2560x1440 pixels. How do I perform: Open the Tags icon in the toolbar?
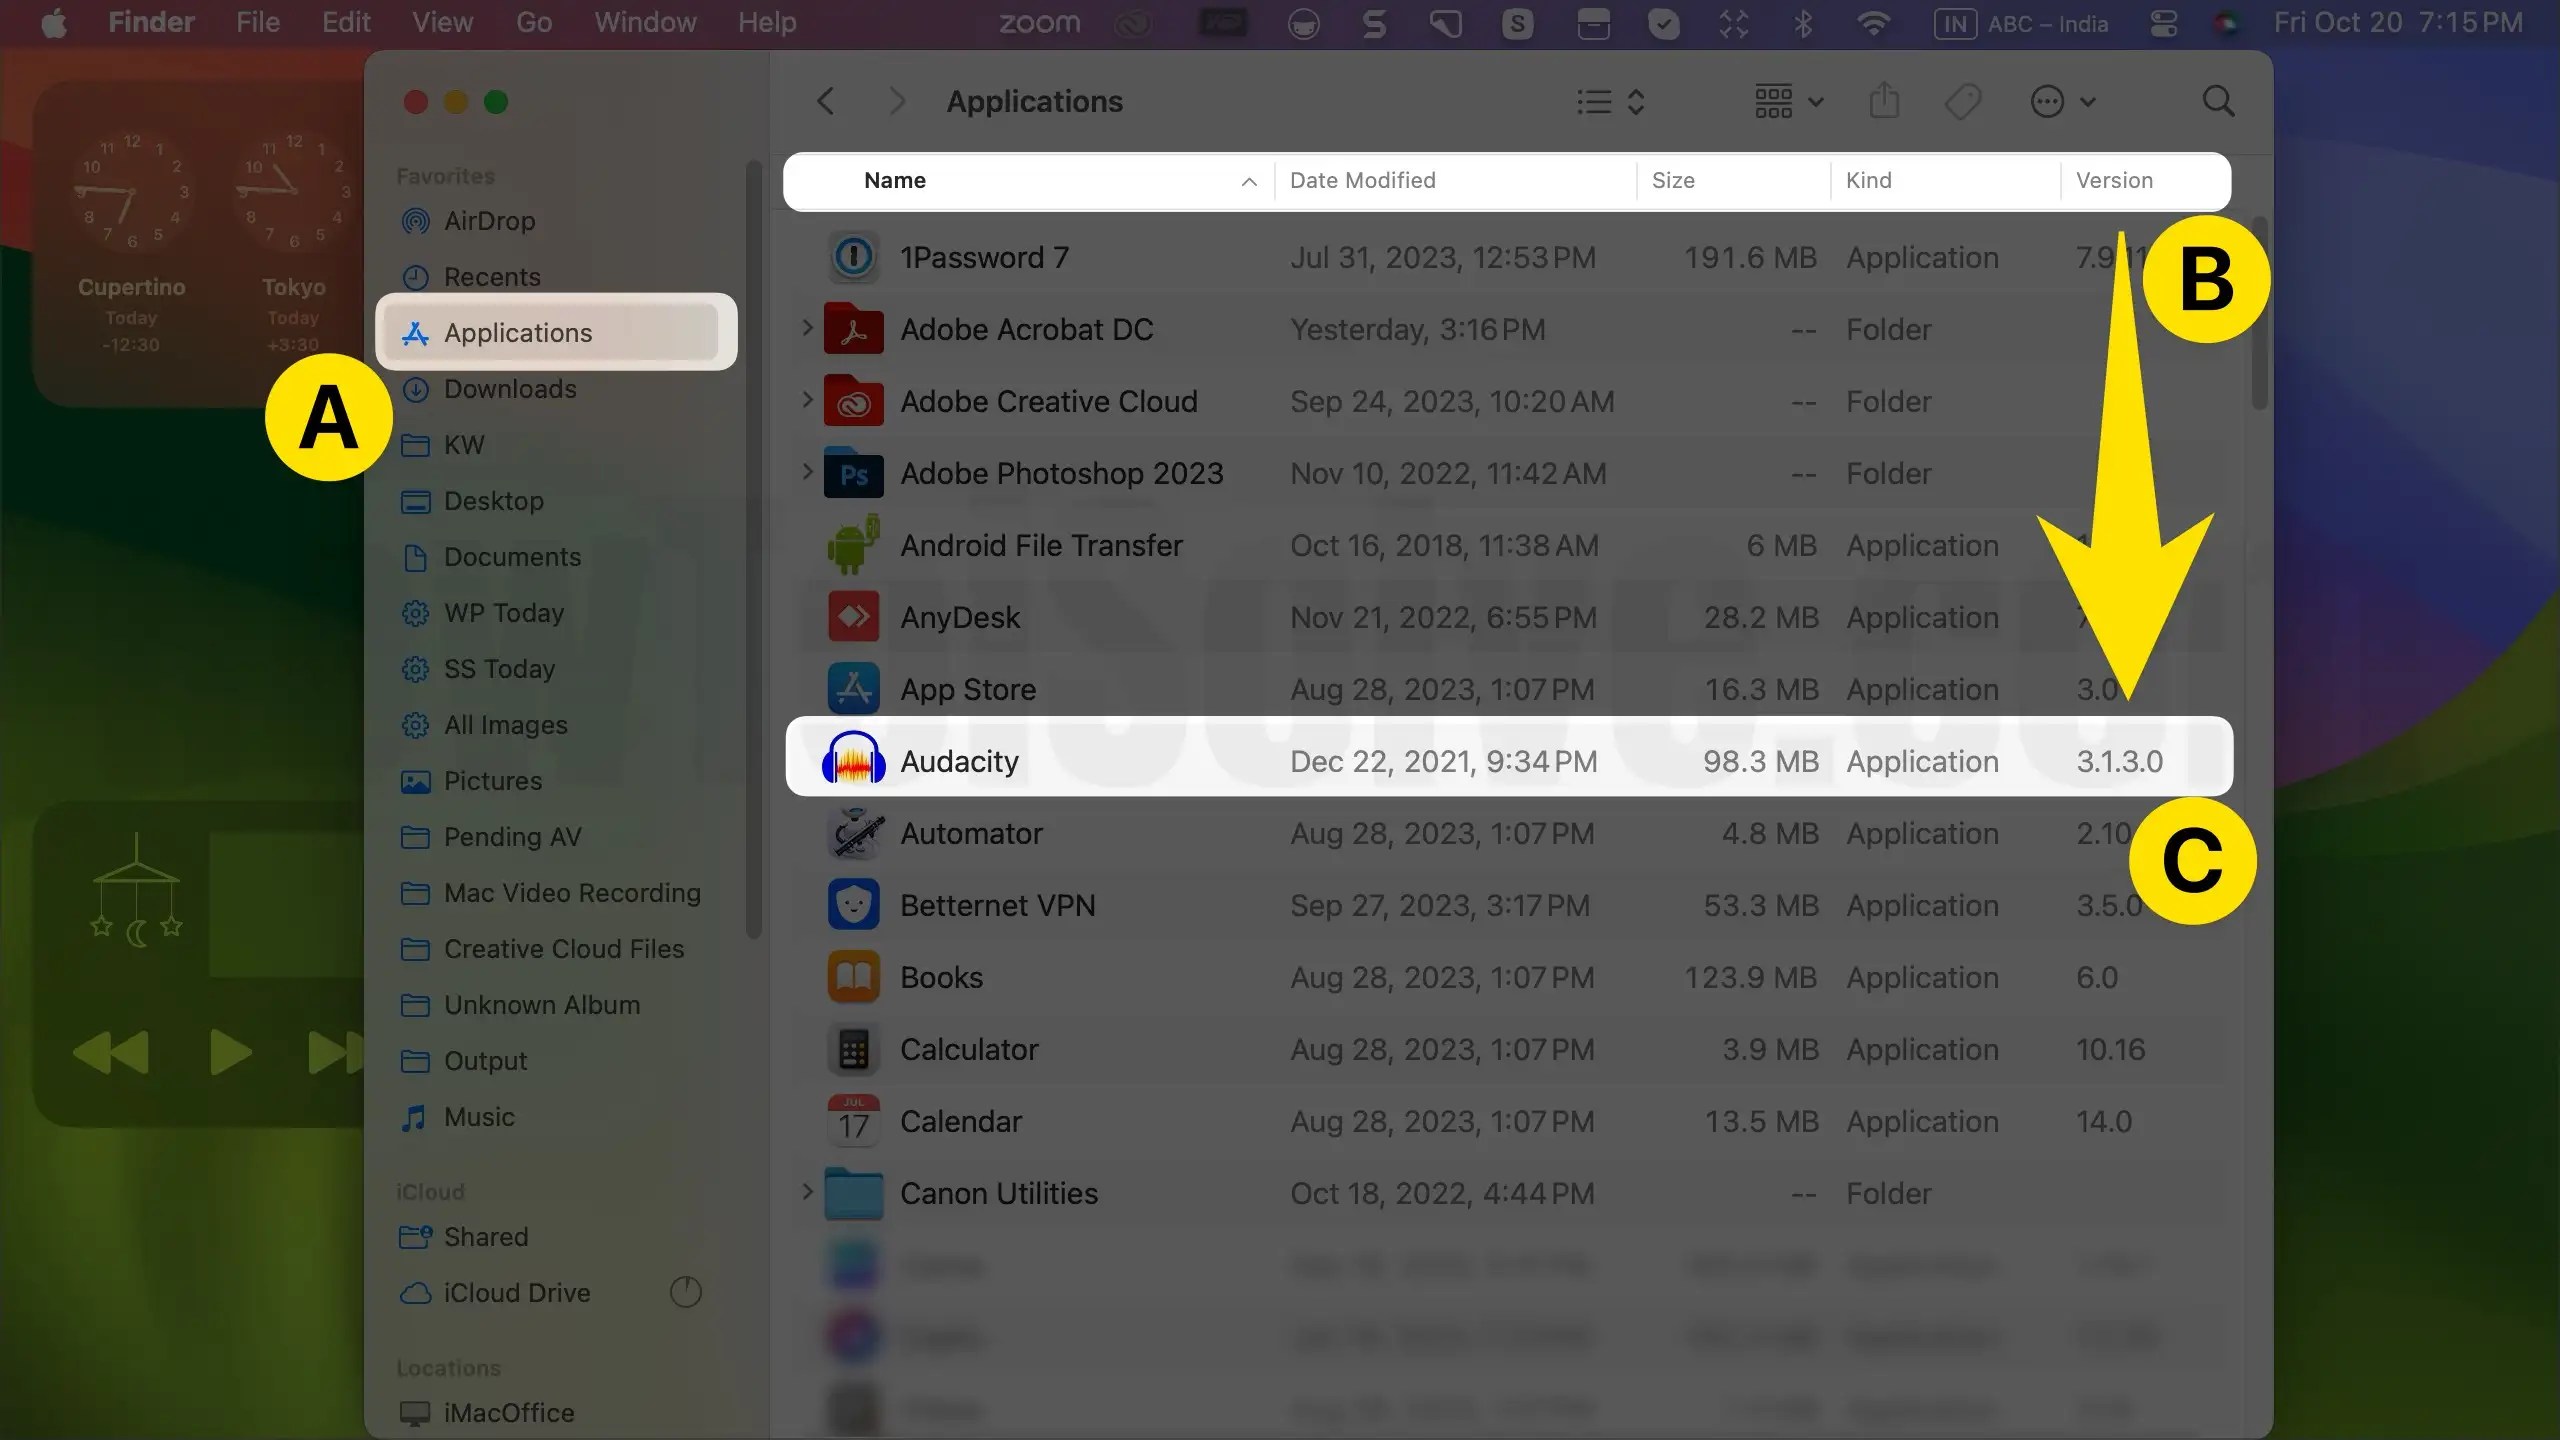1962,100
